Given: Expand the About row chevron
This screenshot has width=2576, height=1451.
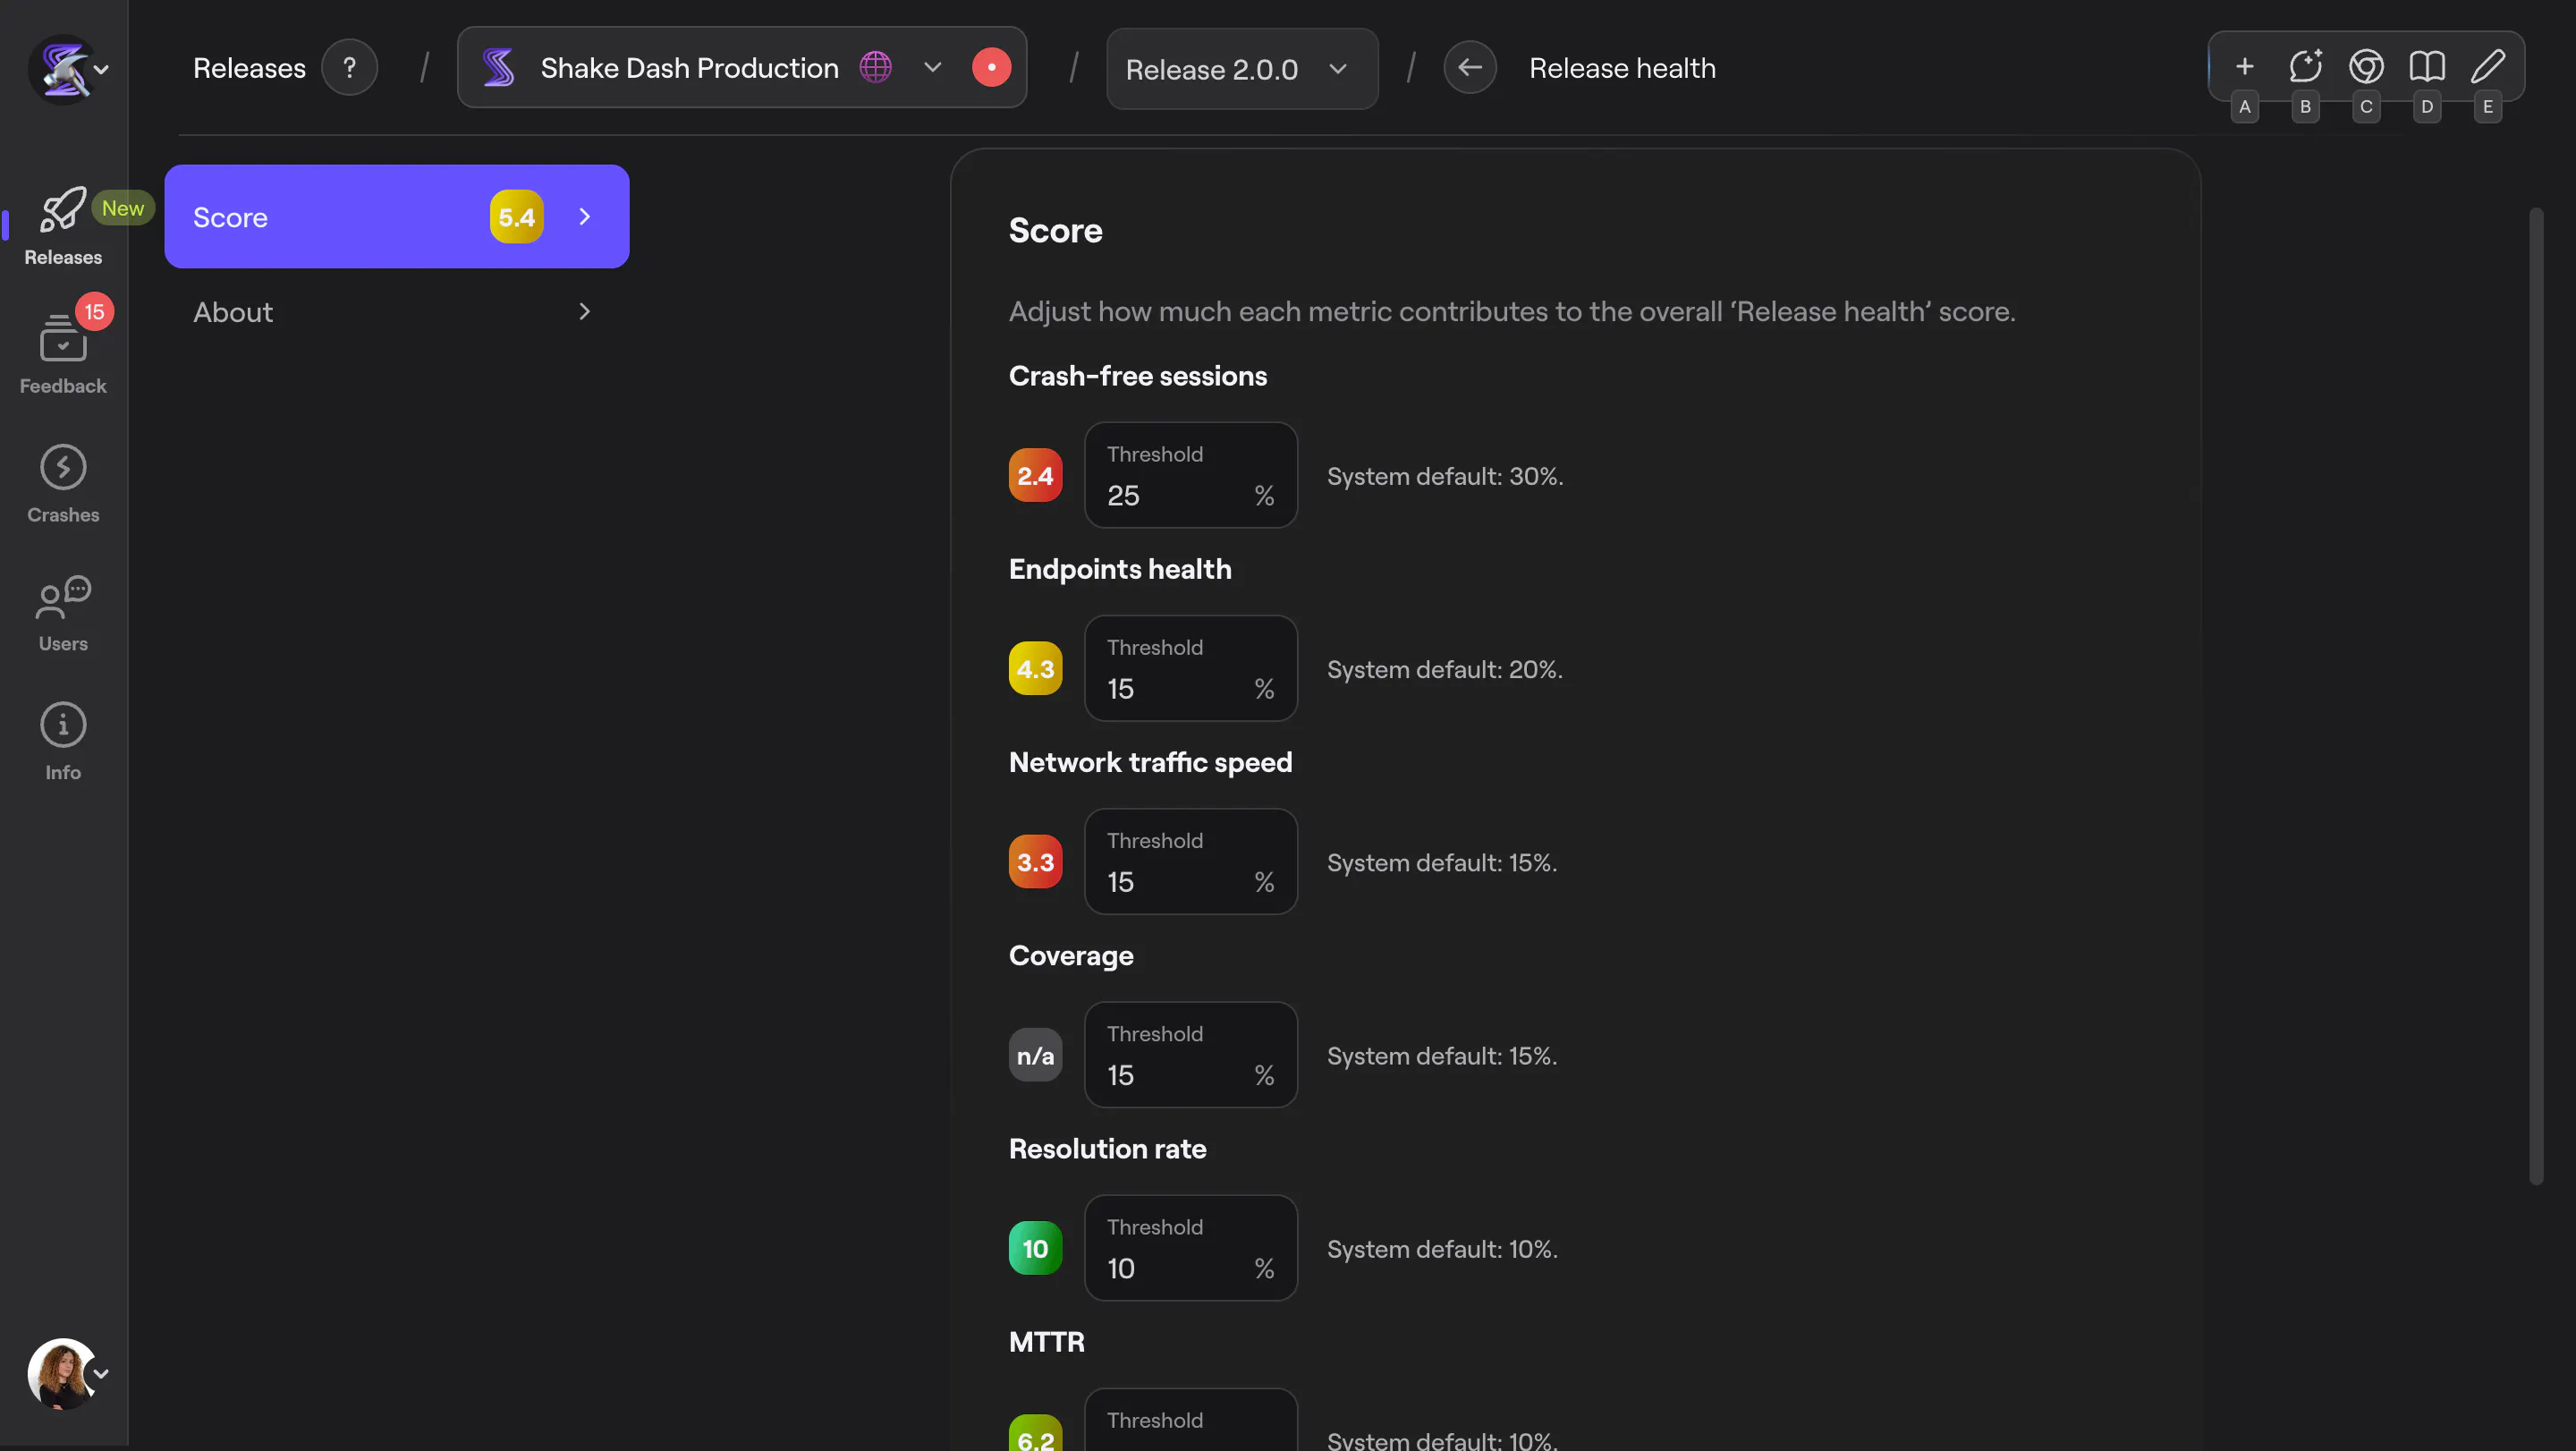Looking at the screenshot, I should (x=585, y=312).
